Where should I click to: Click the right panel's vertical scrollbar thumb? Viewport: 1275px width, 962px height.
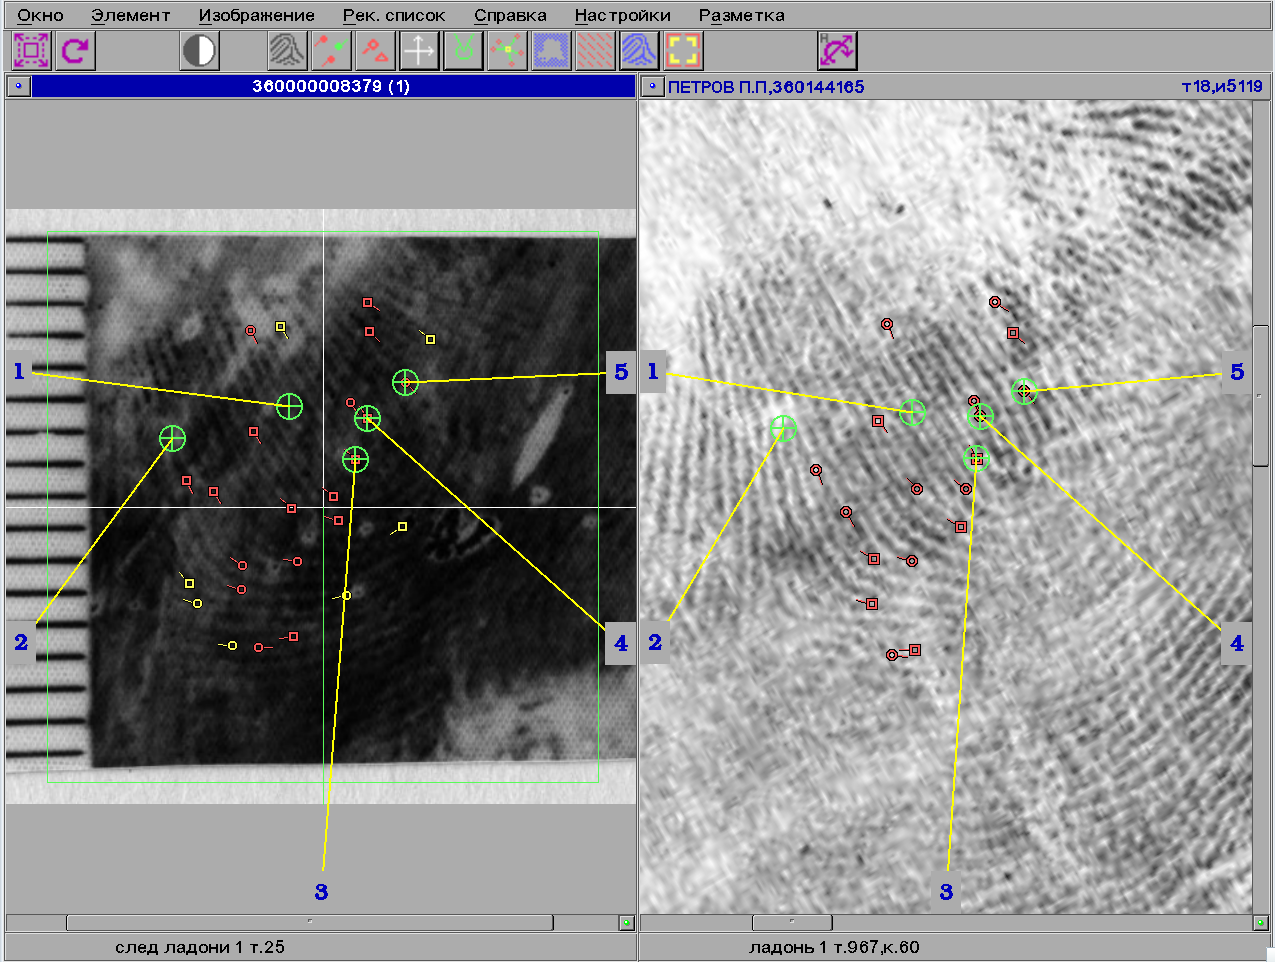pos(1261,395)
